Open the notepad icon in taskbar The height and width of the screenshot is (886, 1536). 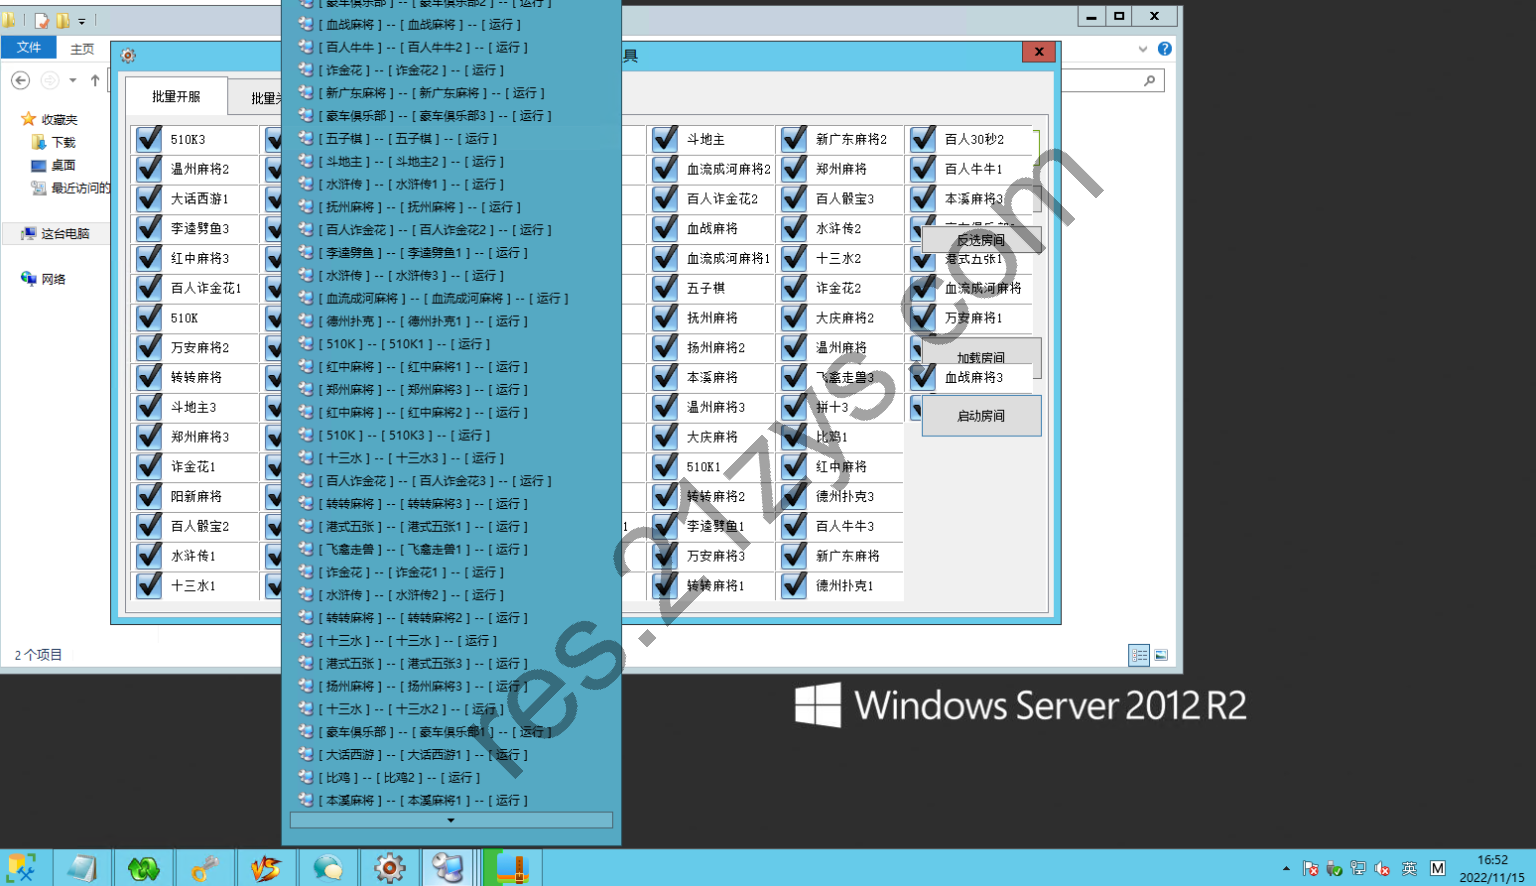coord(82,868)
